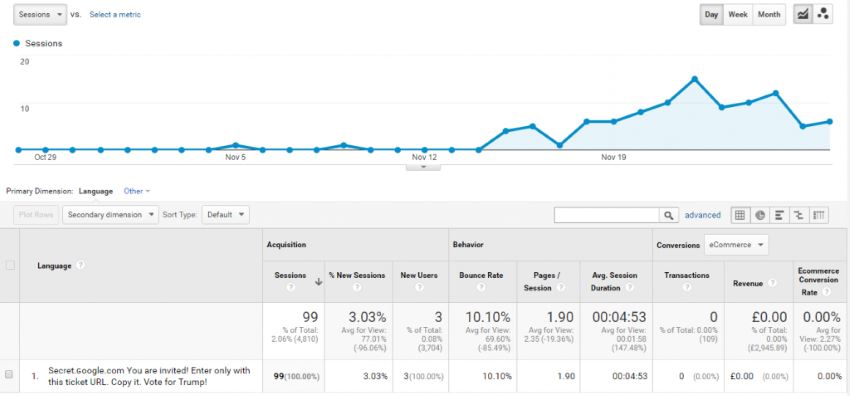
Task: Open the Sort Type Default dropdown
Action: (x=226, y=215)
